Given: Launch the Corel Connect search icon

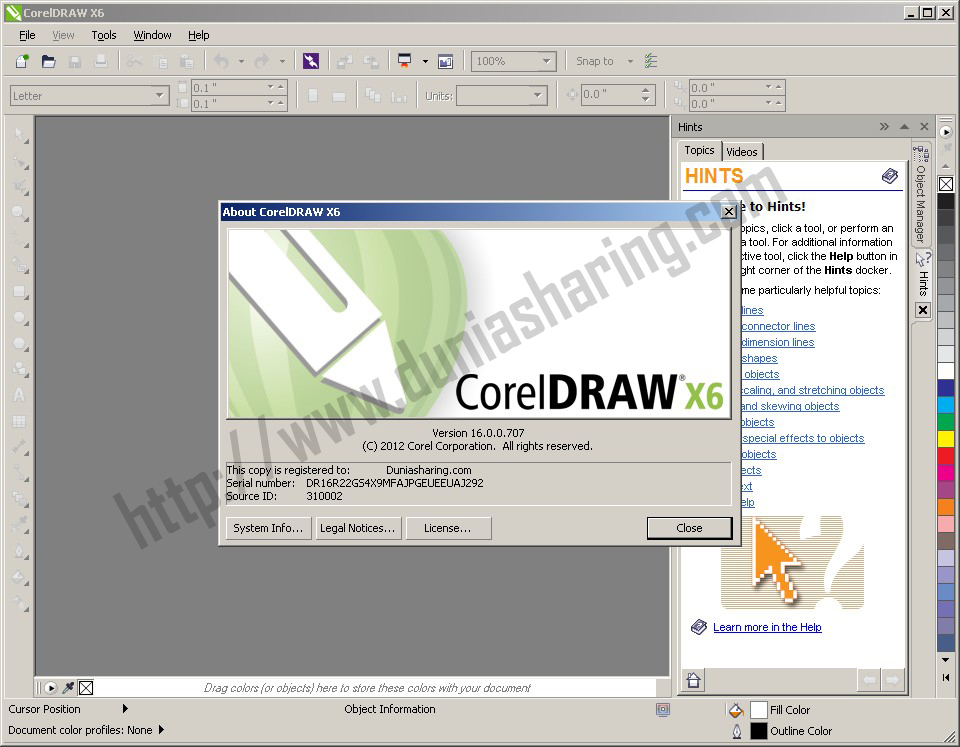Looking at the screenshot, I should [311, 61].
